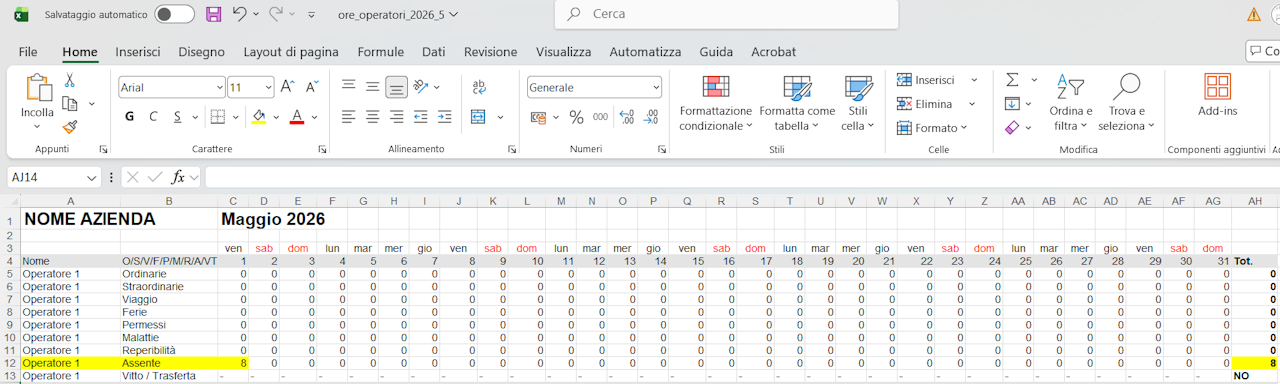Screen dimensions: 1280x384
Task: Apply bold with the G button
Action: pos(129,117)
